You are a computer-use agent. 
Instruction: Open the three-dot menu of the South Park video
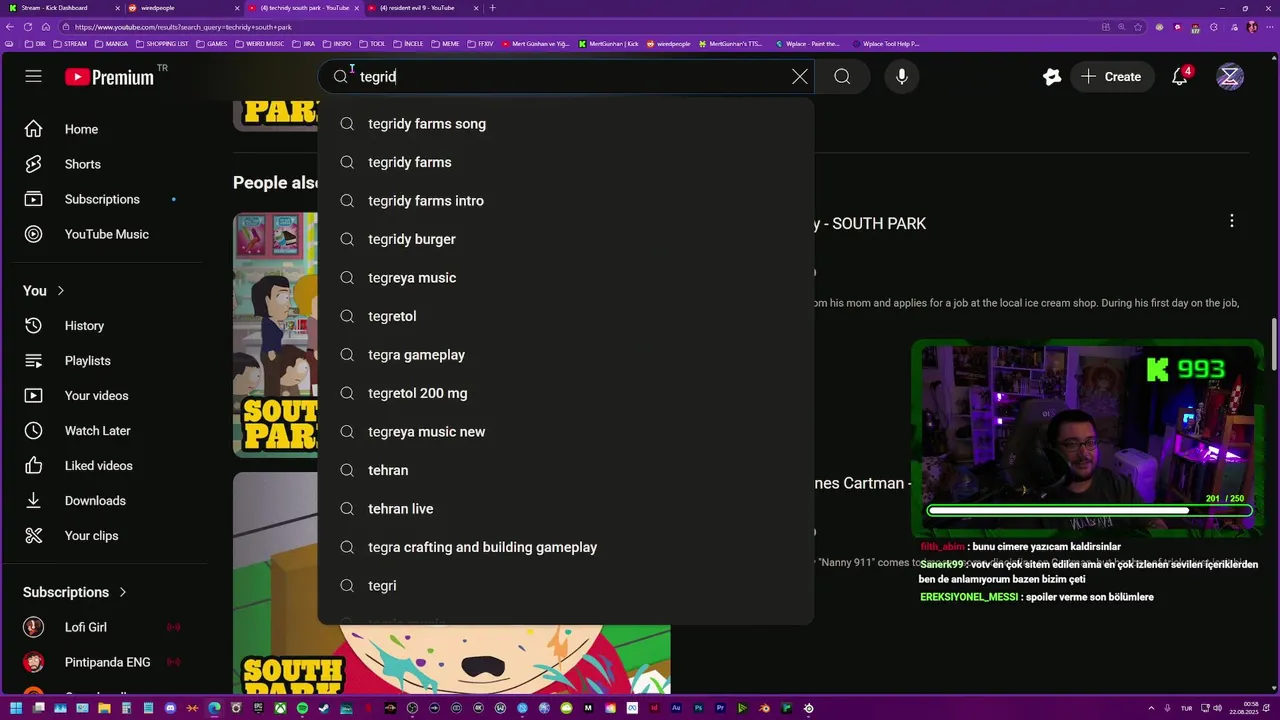[1232, 221]
